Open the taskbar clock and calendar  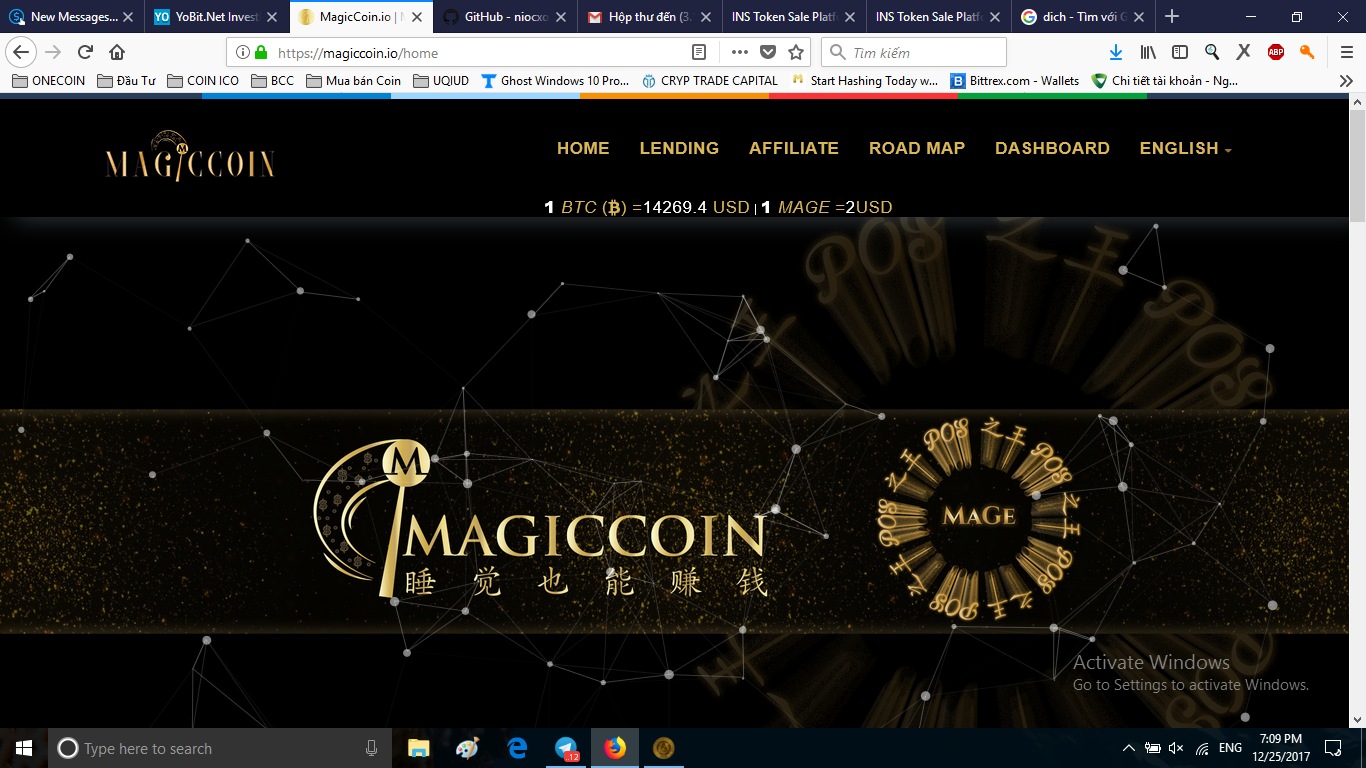(x=1280, y=748)
